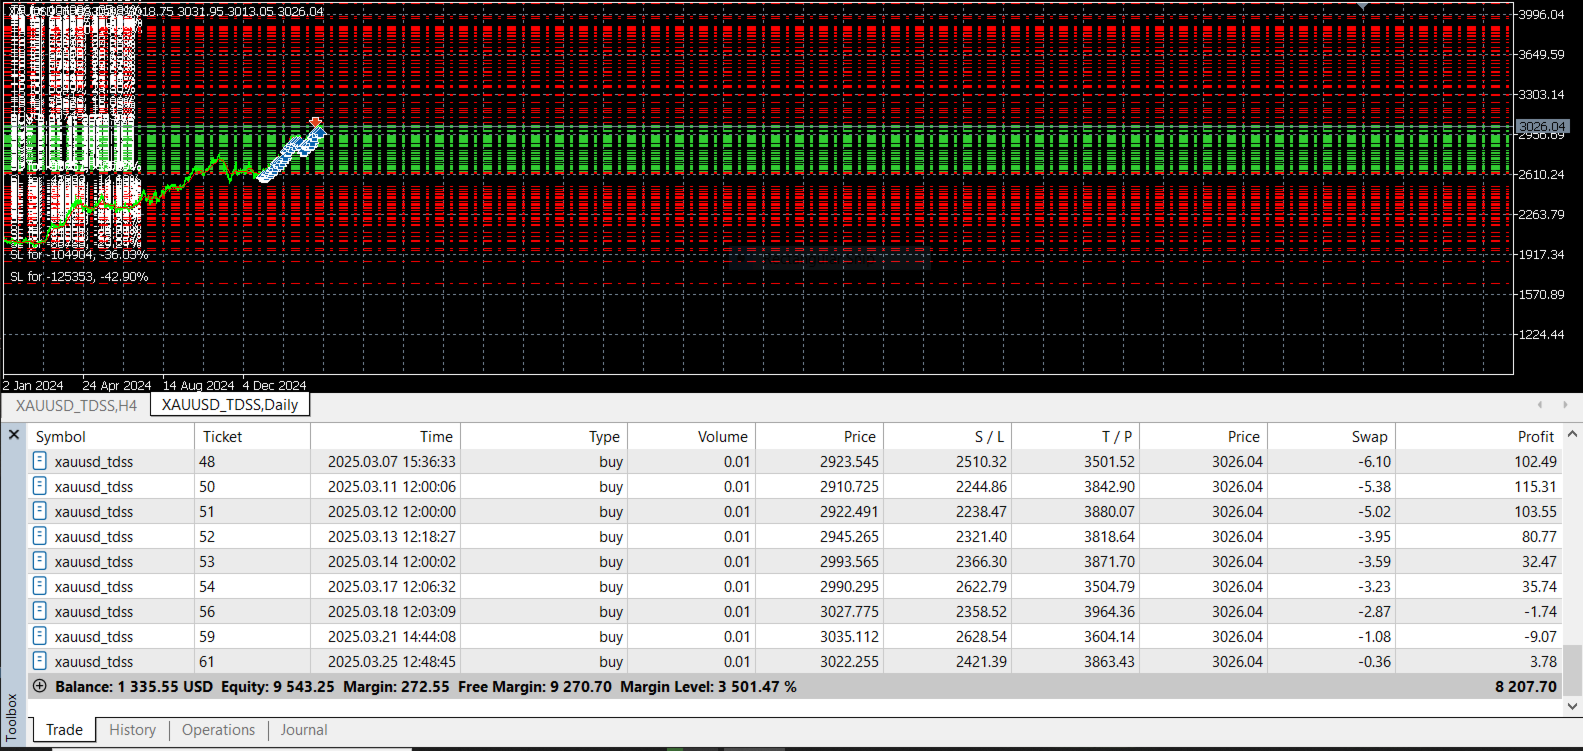Sort by the T / P column header
Image resolution: width=1583 pixels, height=751 pixels.
tap(1075, 436)
